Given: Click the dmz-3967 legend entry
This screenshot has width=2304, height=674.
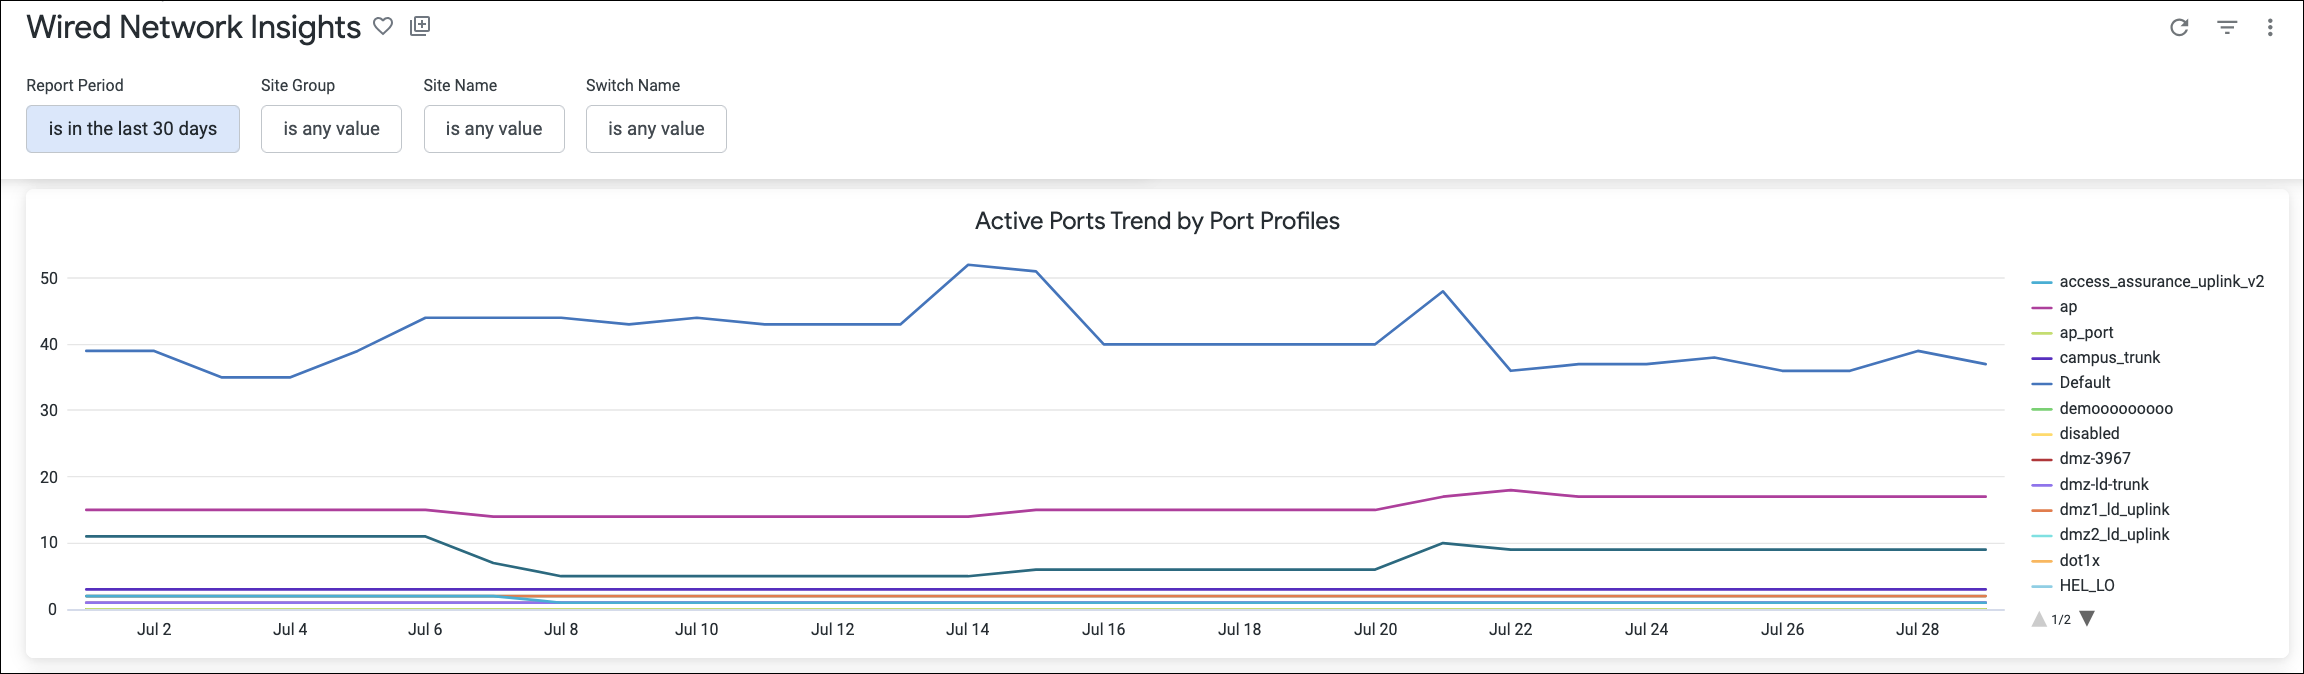Looking at the screenshot, I should (2094, 459).
